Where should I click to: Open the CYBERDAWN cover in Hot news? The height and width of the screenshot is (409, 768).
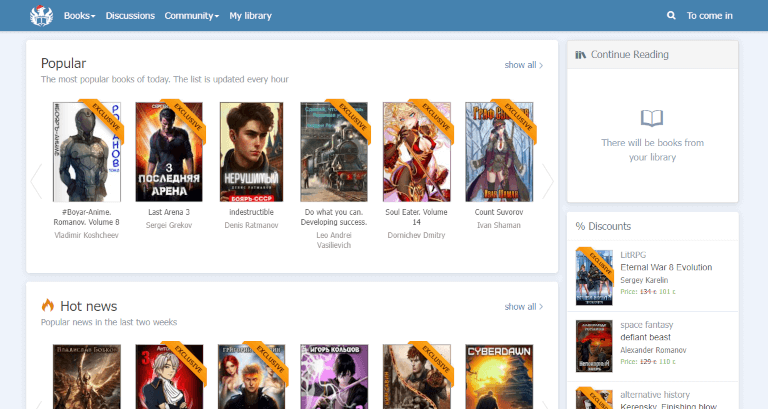coord(499,377)
